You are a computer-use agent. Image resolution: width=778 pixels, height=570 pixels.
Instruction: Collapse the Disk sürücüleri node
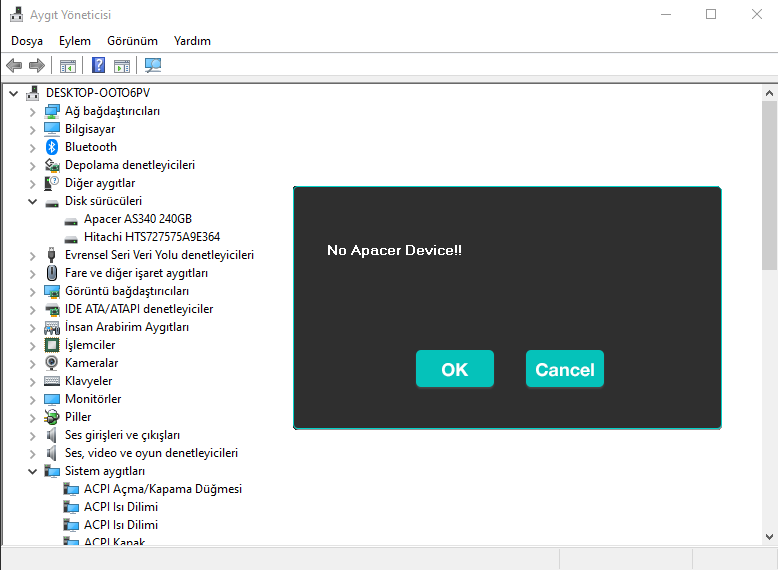(32, 201)
